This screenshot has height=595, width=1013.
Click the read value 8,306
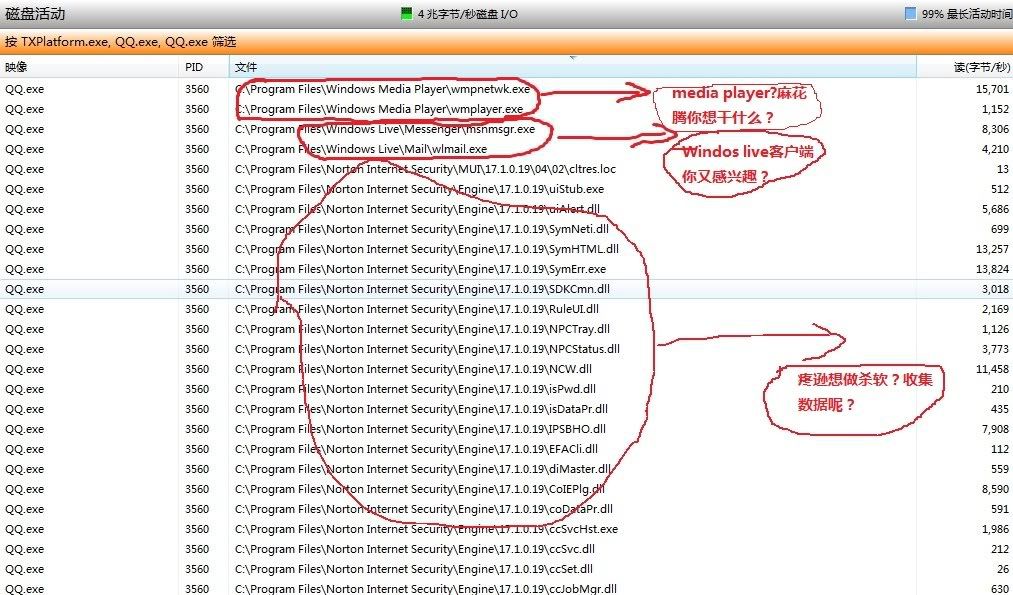tap(996, 129)
